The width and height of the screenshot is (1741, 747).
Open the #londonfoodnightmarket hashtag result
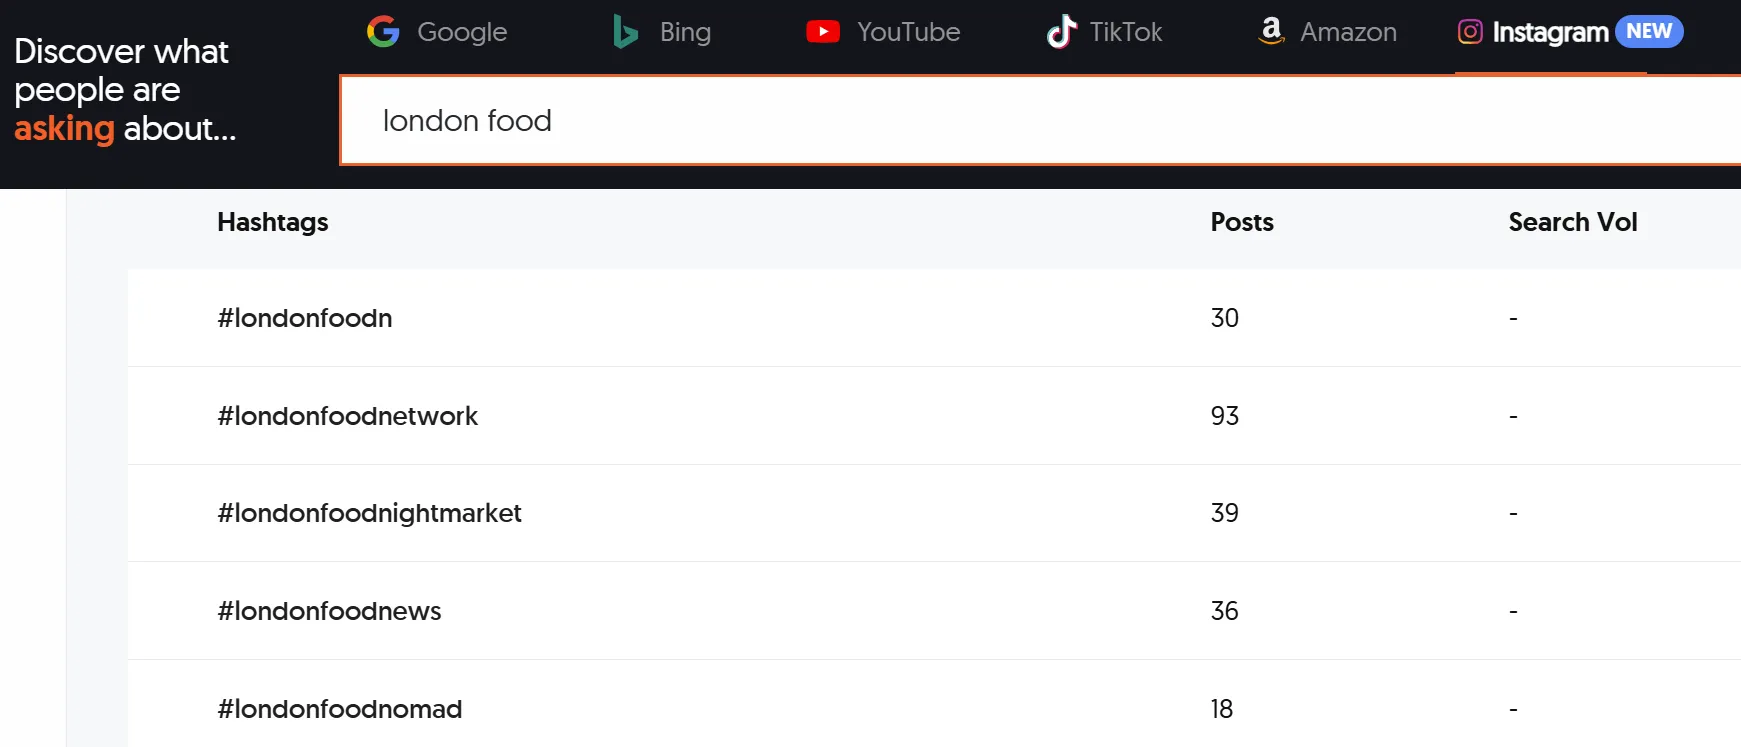pyautogui.click(x=370, y=513)
